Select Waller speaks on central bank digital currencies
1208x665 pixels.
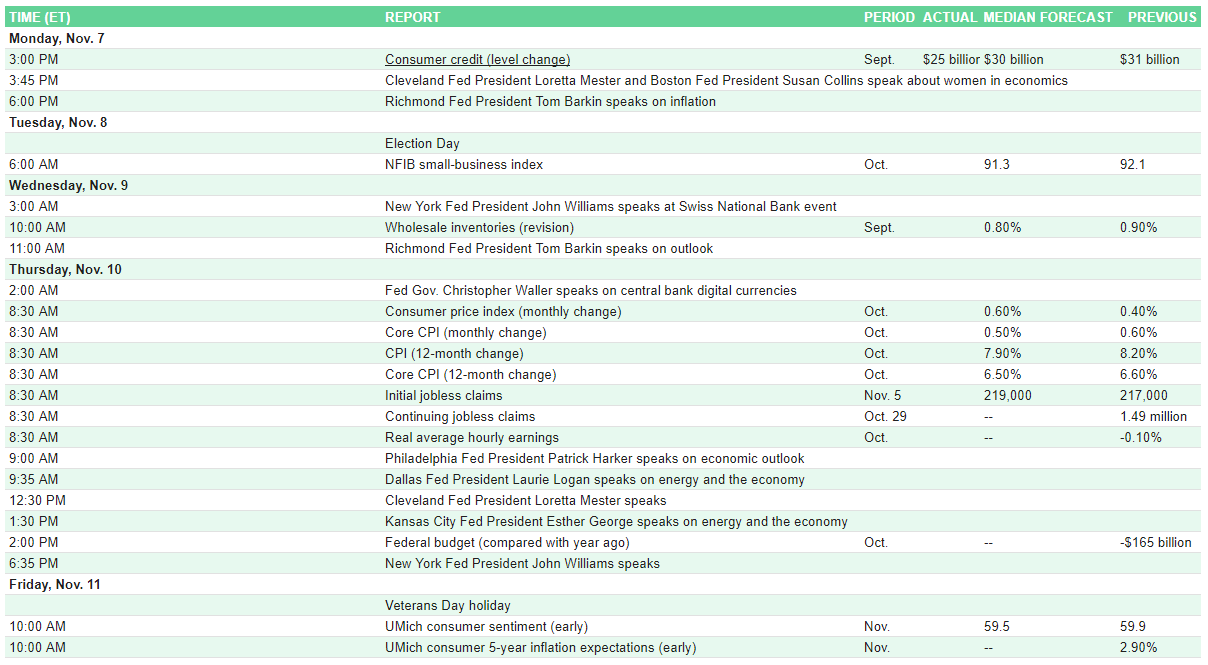[x=591, y=290]
